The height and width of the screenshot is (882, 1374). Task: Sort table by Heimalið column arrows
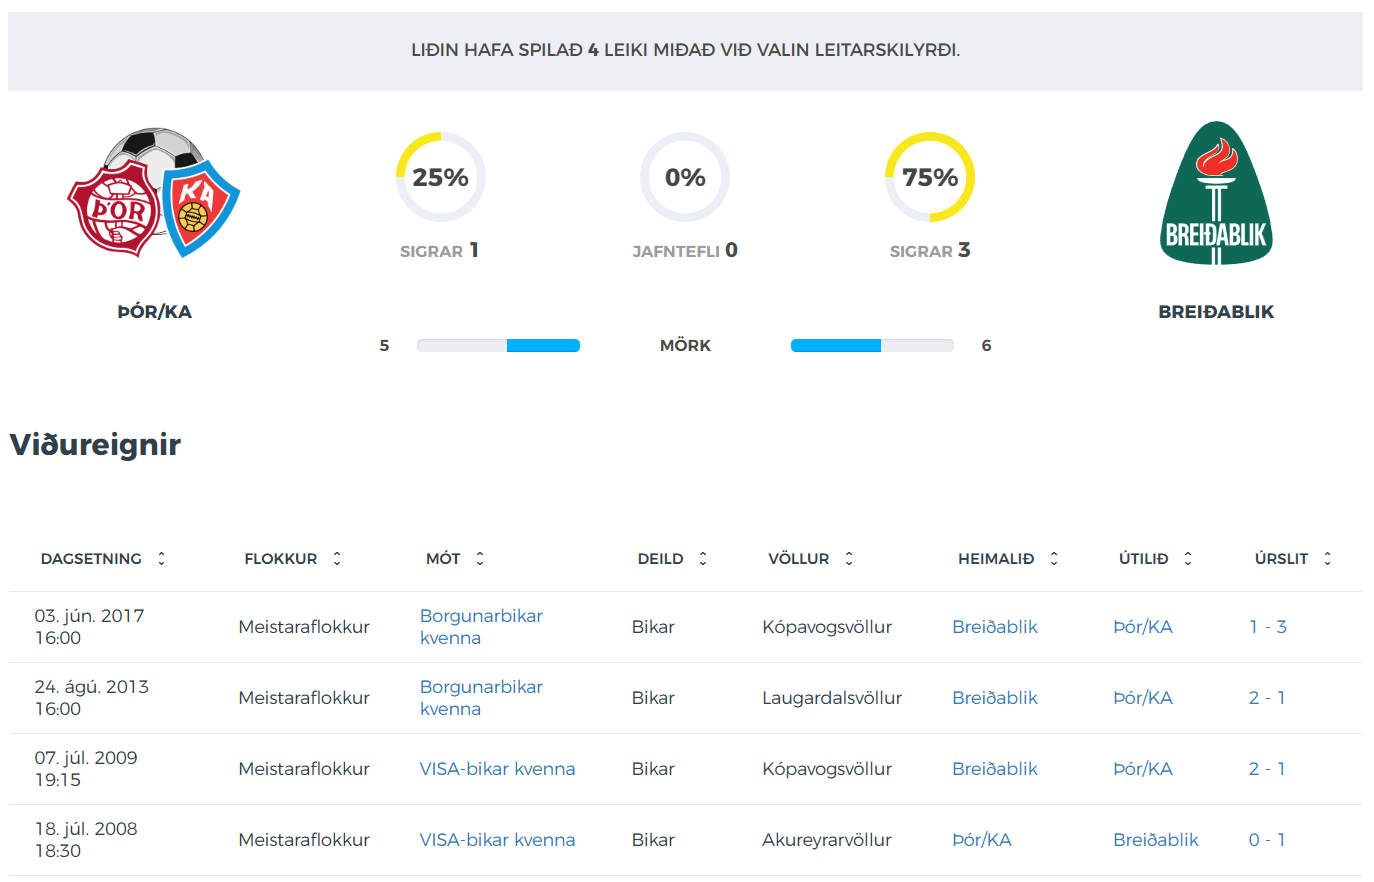pos(1054,559)
